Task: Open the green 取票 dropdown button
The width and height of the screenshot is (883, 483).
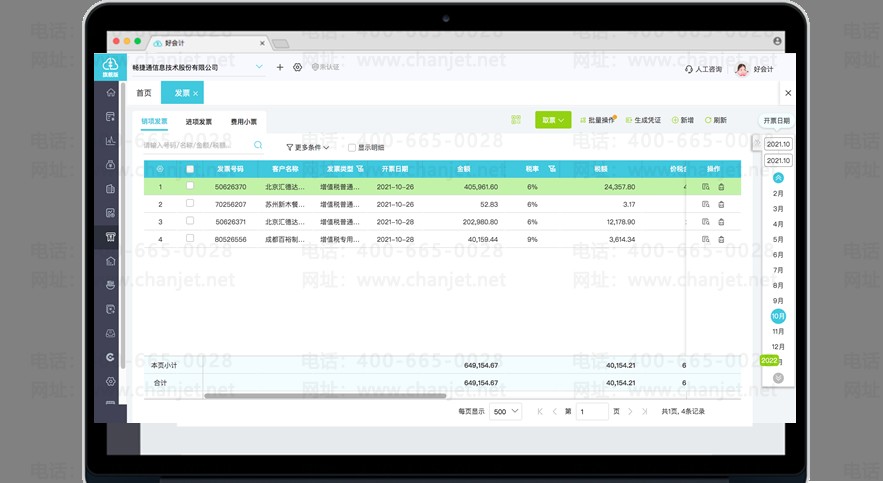Action: click(x=553, y=120)
